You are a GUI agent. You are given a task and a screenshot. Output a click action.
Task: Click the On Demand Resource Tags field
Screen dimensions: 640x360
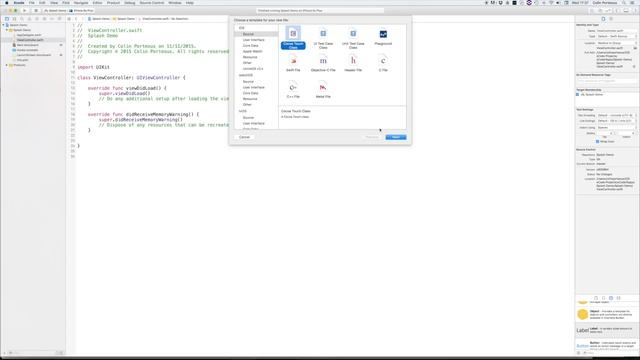[607, 81]
